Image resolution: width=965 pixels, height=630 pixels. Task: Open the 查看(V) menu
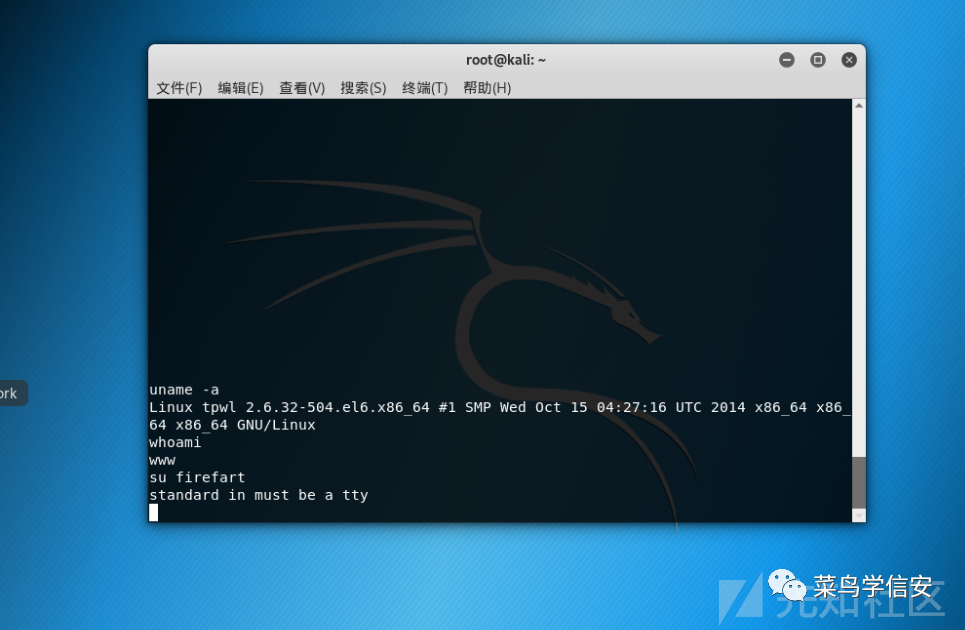point(302,88)
